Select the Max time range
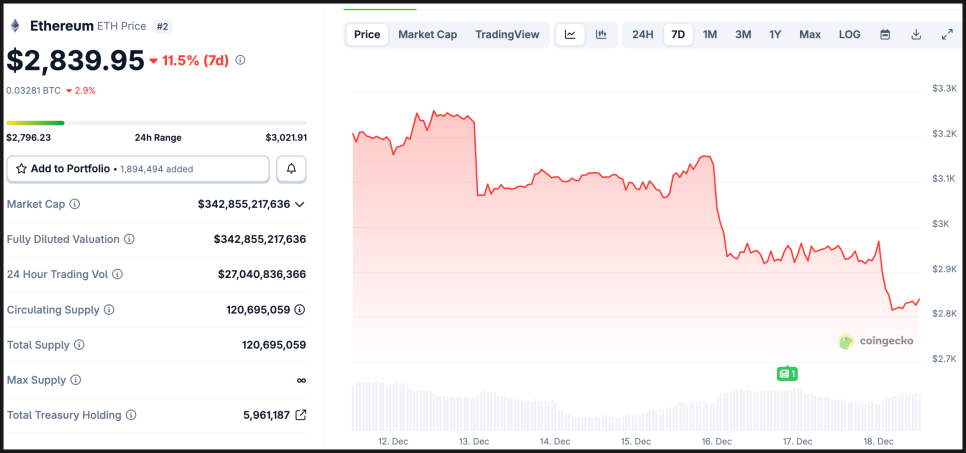This screenshot has width=966, height=453. [x=810, y=35]
